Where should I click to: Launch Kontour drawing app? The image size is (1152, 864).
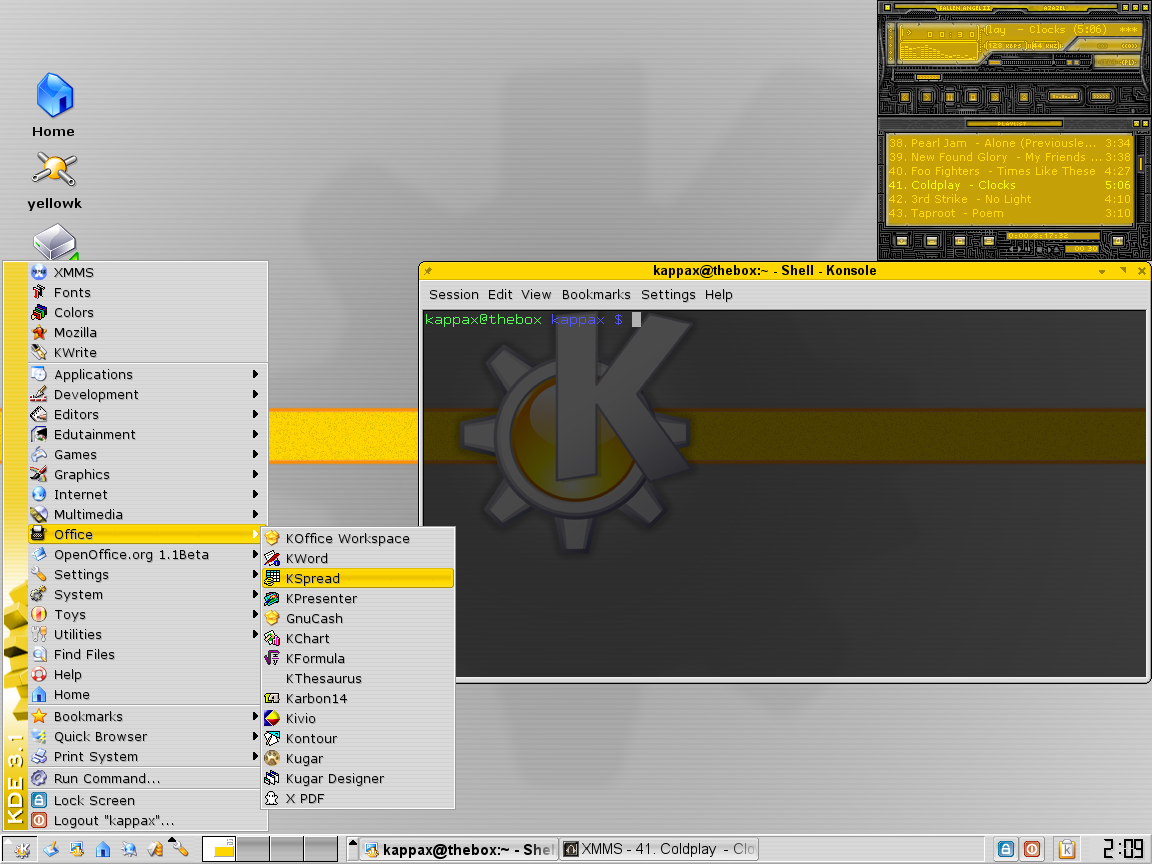358,738
